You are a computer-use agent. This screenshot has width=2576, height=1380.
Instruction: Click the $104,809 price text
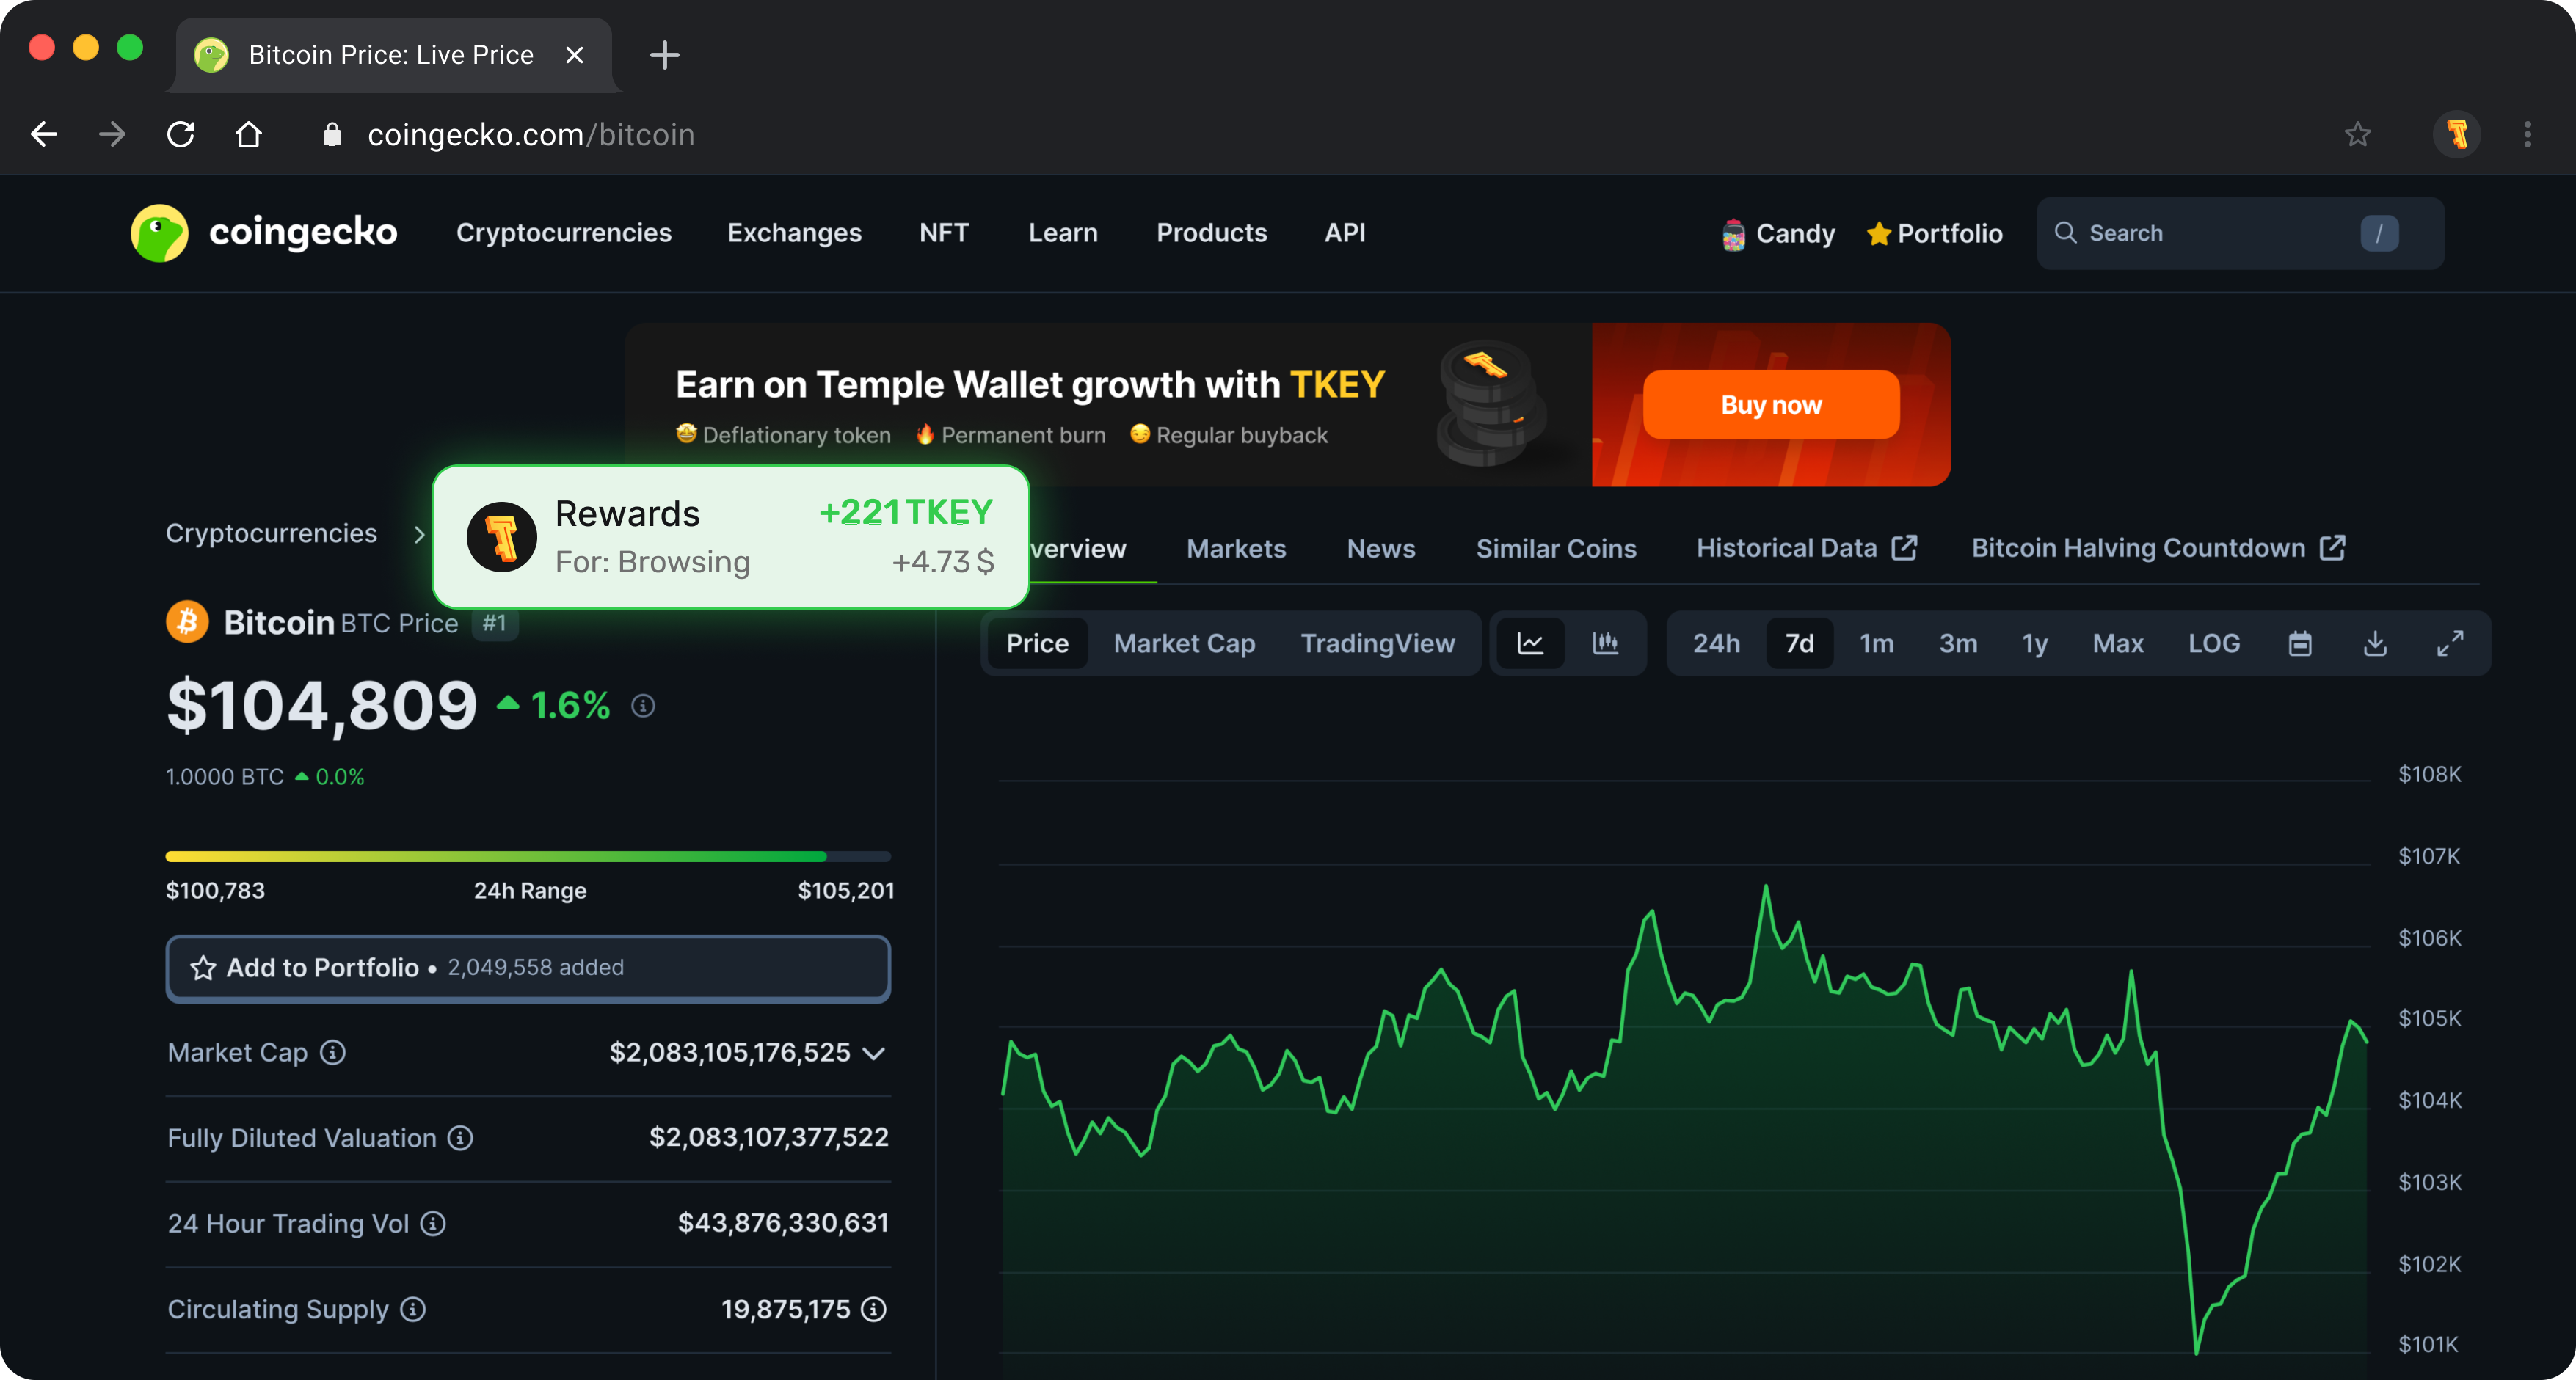point(322,705)
